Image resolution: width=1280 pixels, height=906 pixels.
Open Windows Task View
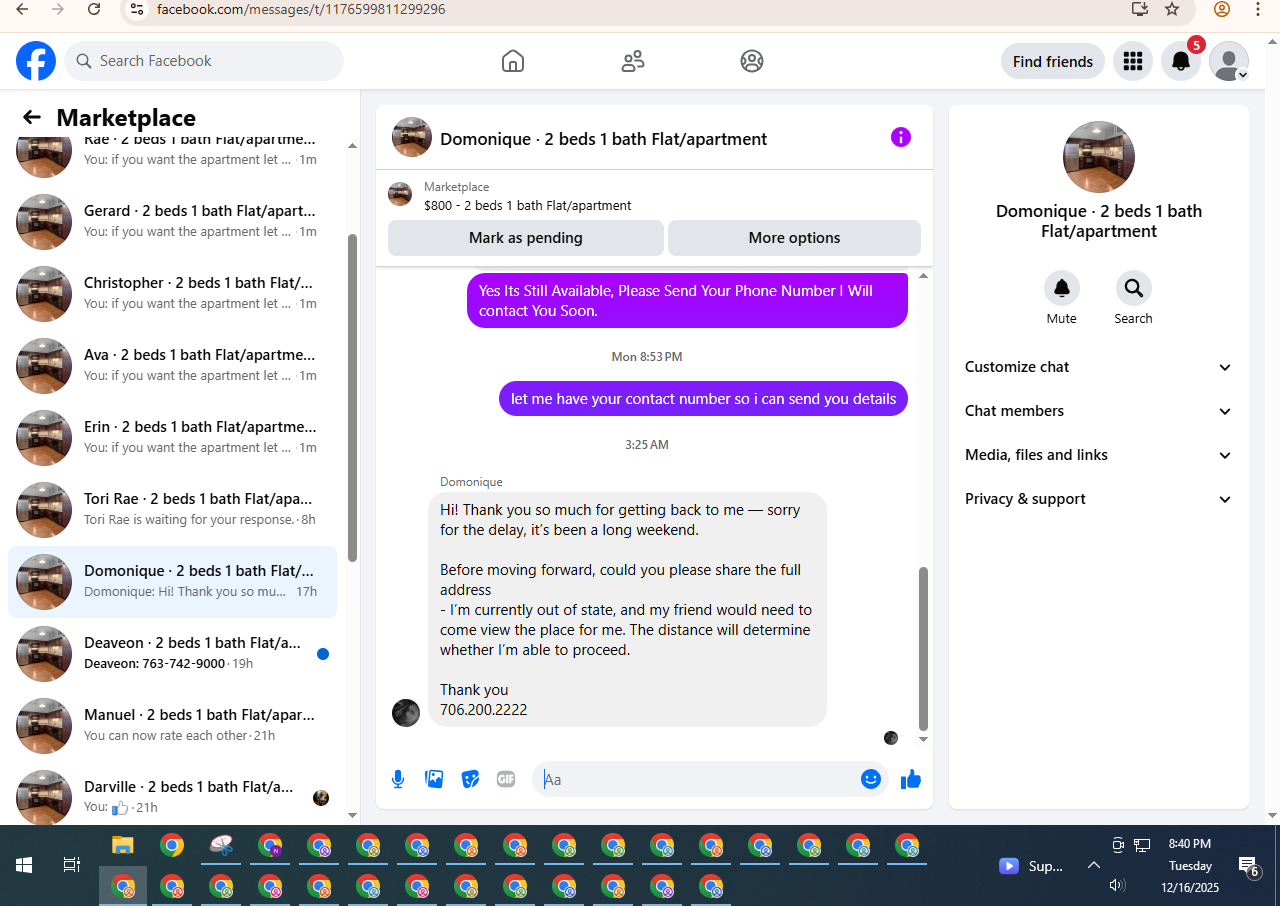[72, 865]
